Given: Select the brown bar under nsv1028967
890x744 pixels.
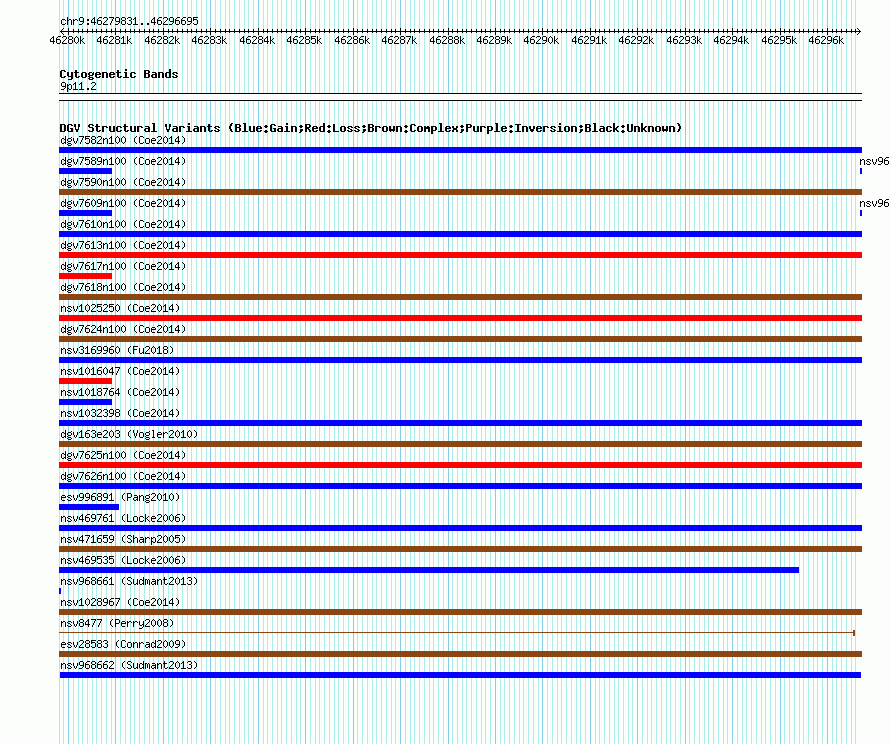Looking at the screenshot, I should (460, 612).
